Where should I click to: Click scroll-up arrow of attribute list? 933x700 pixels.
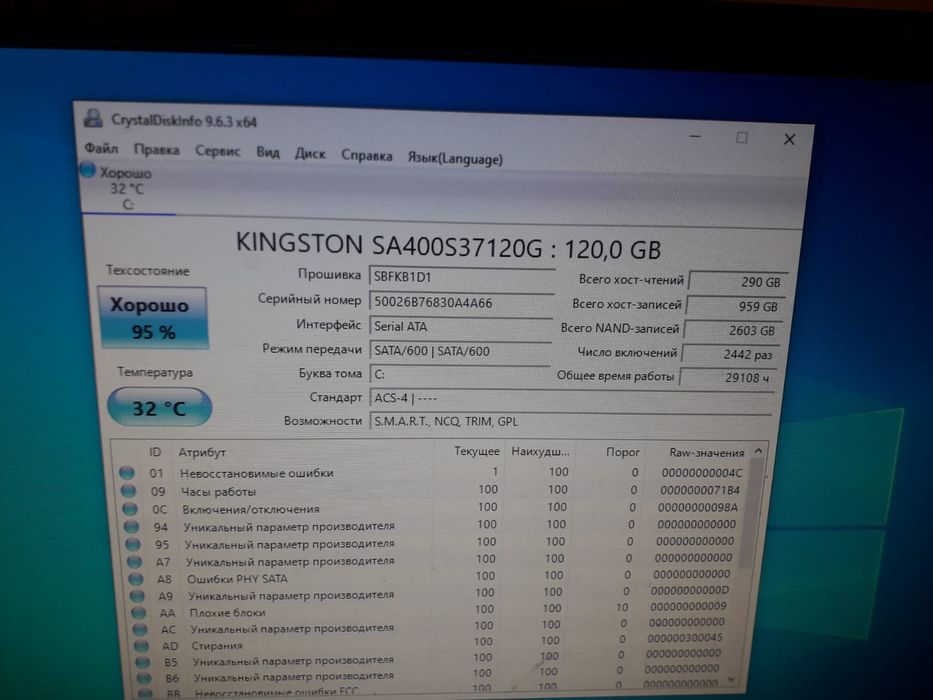pos(758,451)
